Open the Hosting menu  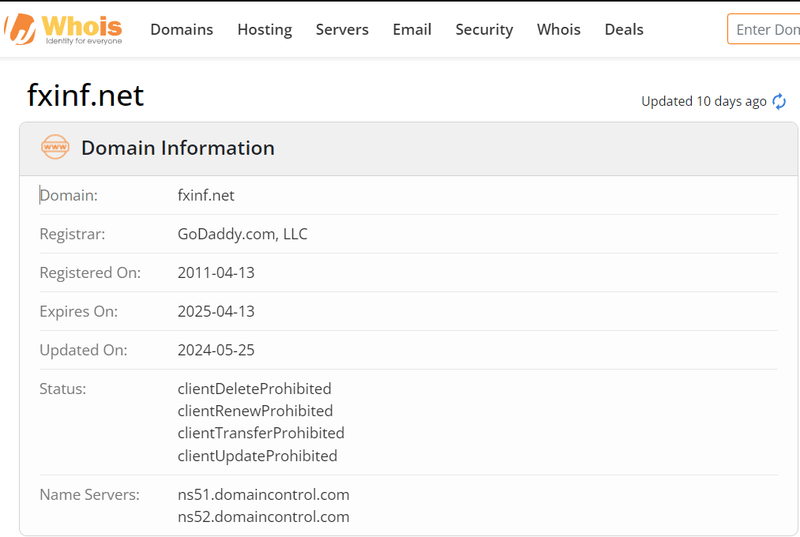[x=265, y=30]
